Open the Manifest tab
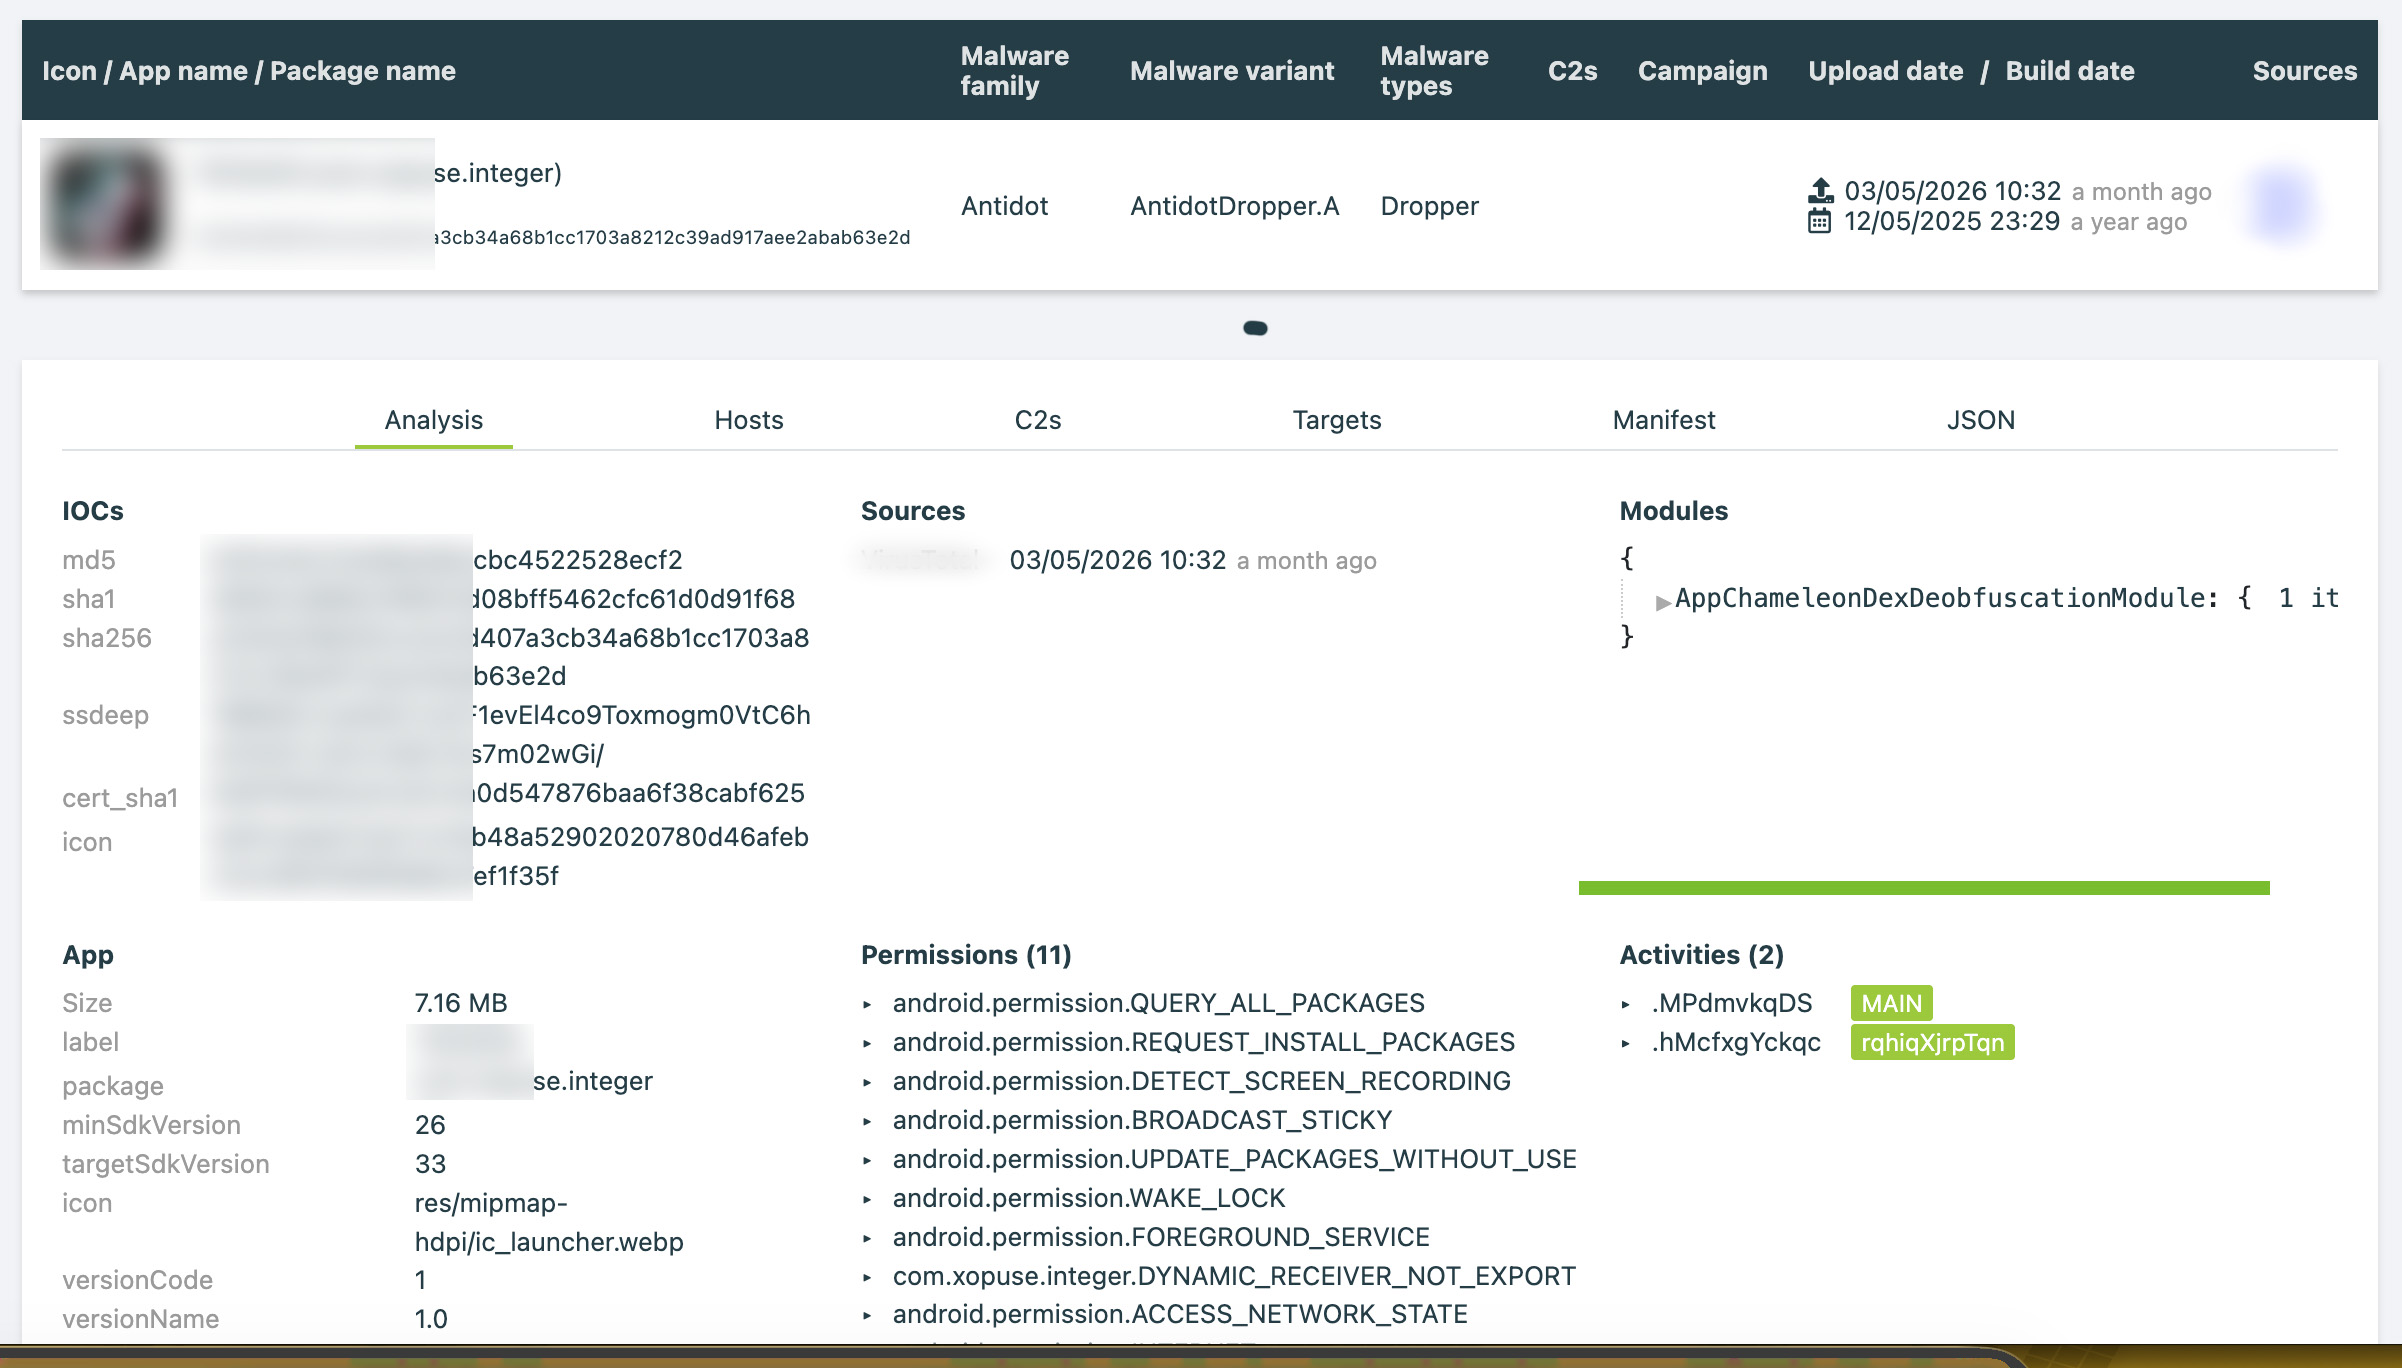 coord(1664,420)
